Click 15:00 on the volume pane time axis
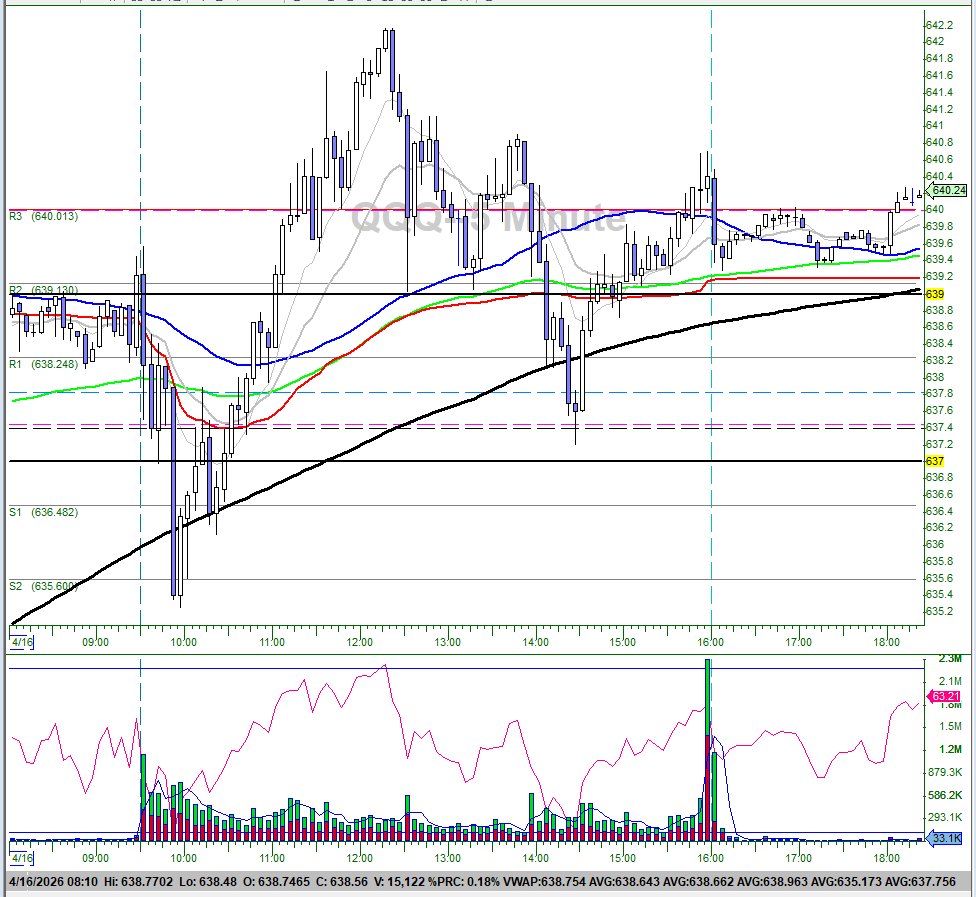 pos(623,858)
